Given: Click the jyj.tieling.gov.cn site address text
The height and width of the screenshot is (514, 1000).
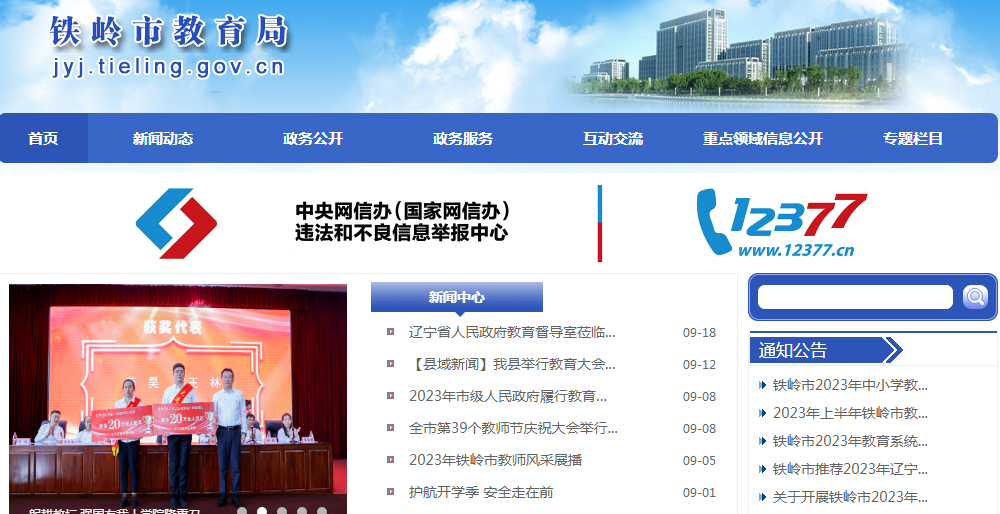Looking at the screenshot, I should (168, 66).
